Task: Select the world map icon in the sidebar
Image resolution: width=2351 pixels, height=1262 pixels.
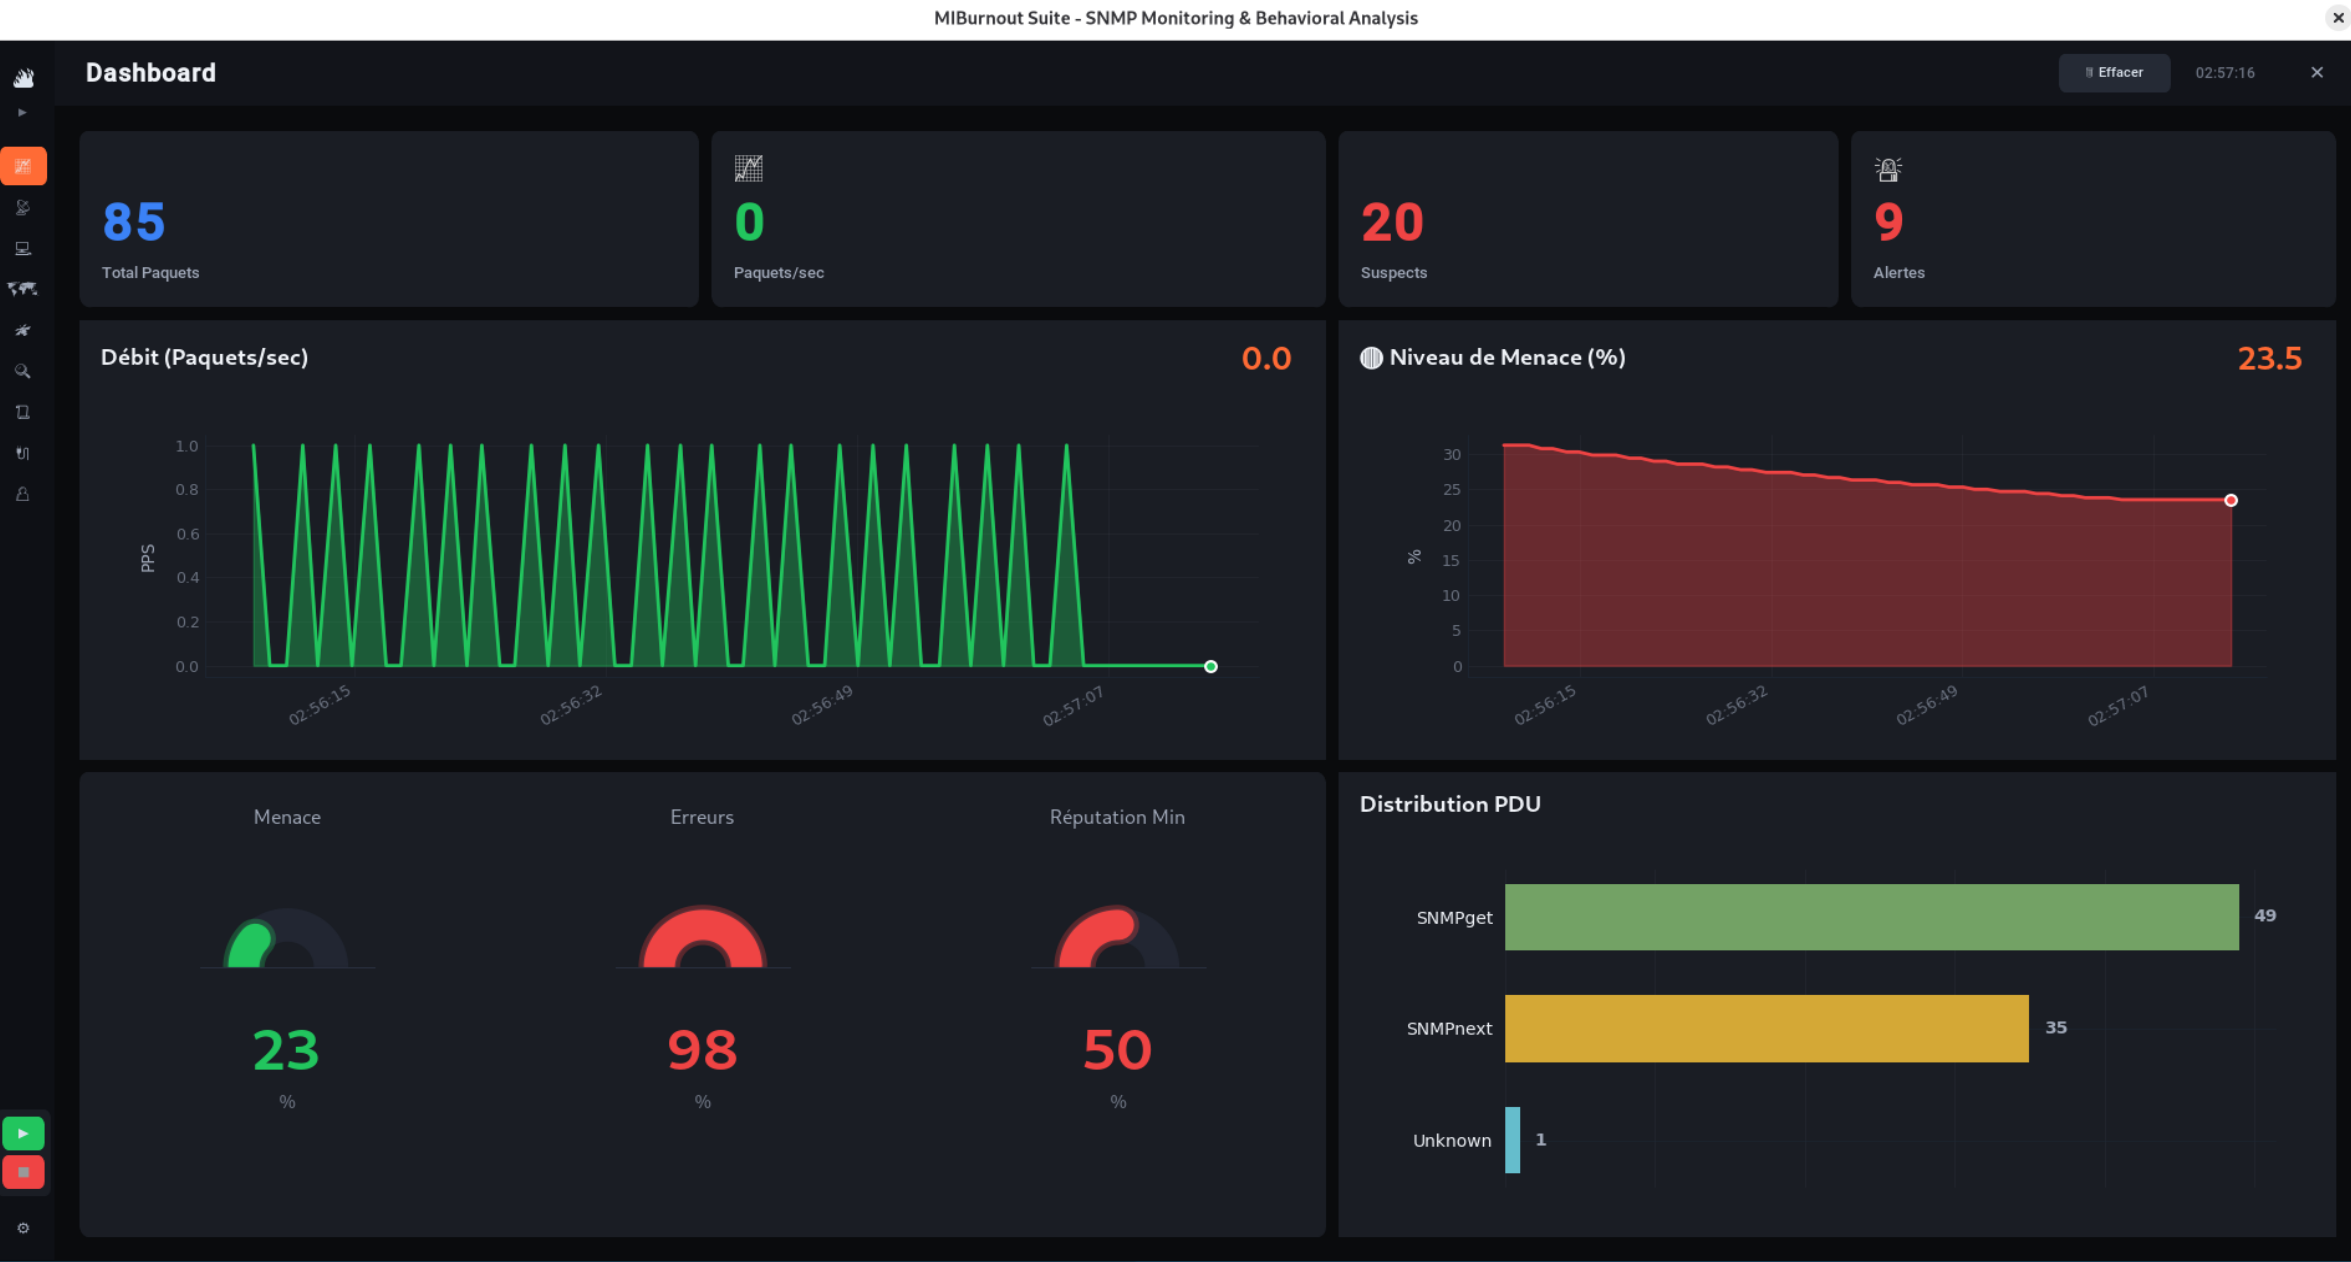Action: click(23, 289)
